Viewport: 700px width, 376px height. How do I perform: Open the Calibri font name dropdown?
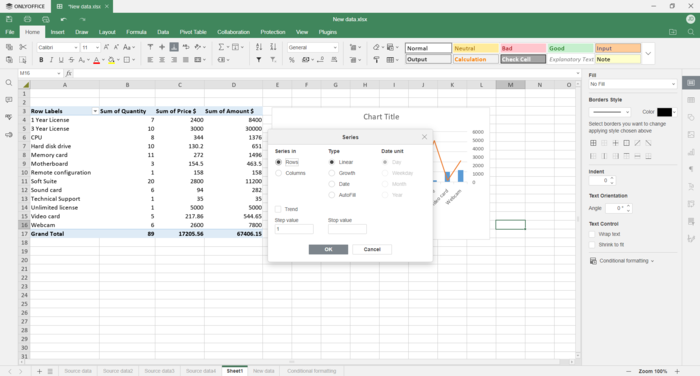pyautogui.click(x=58, y=47)
